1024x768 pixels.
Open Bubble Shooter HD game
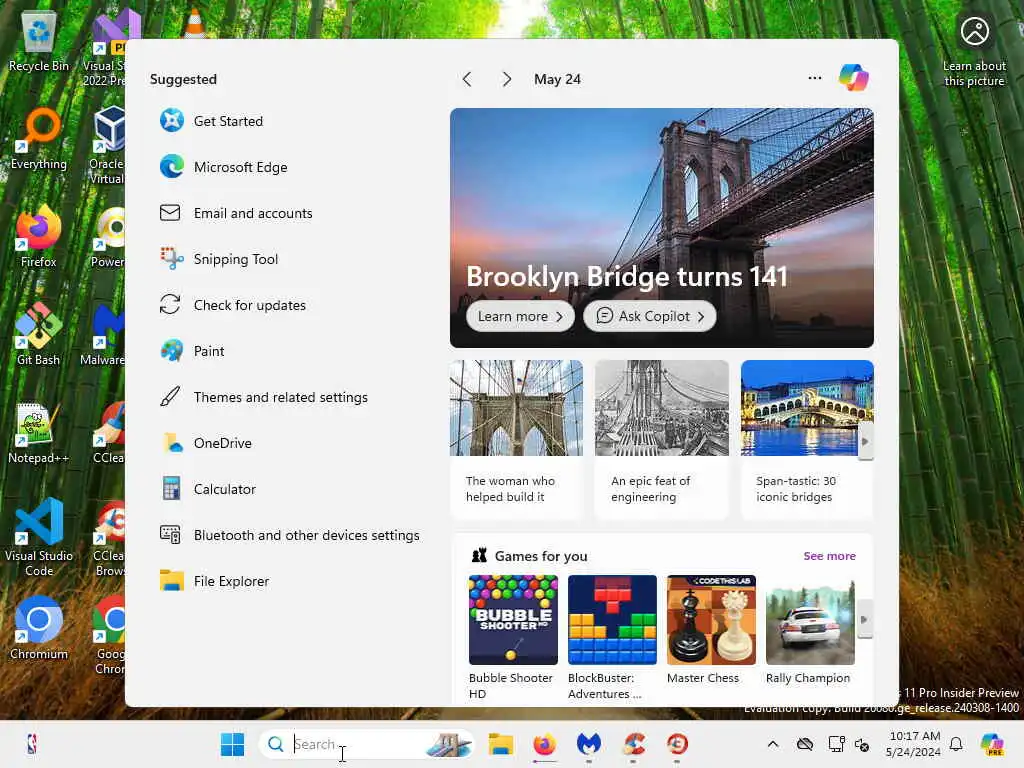pos(513,637)
